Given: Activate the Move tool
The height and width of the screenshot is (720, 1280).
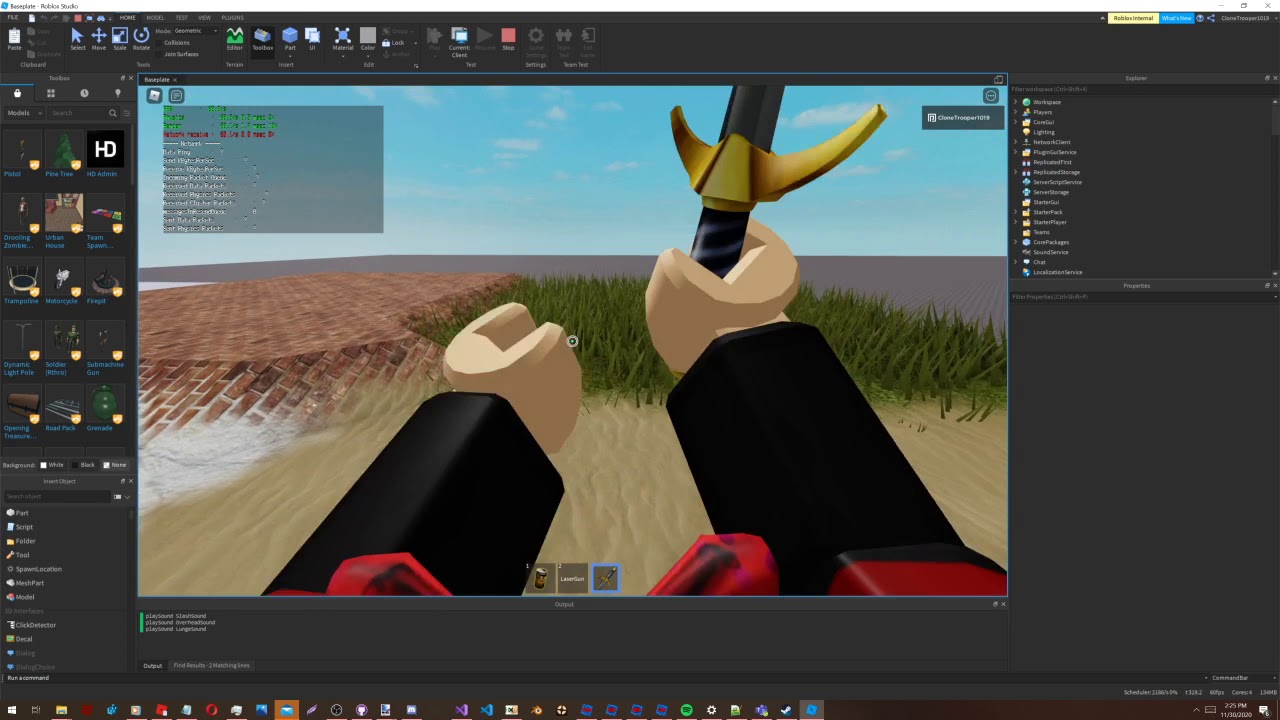Looking at the screenshot, I should (99, 37).
